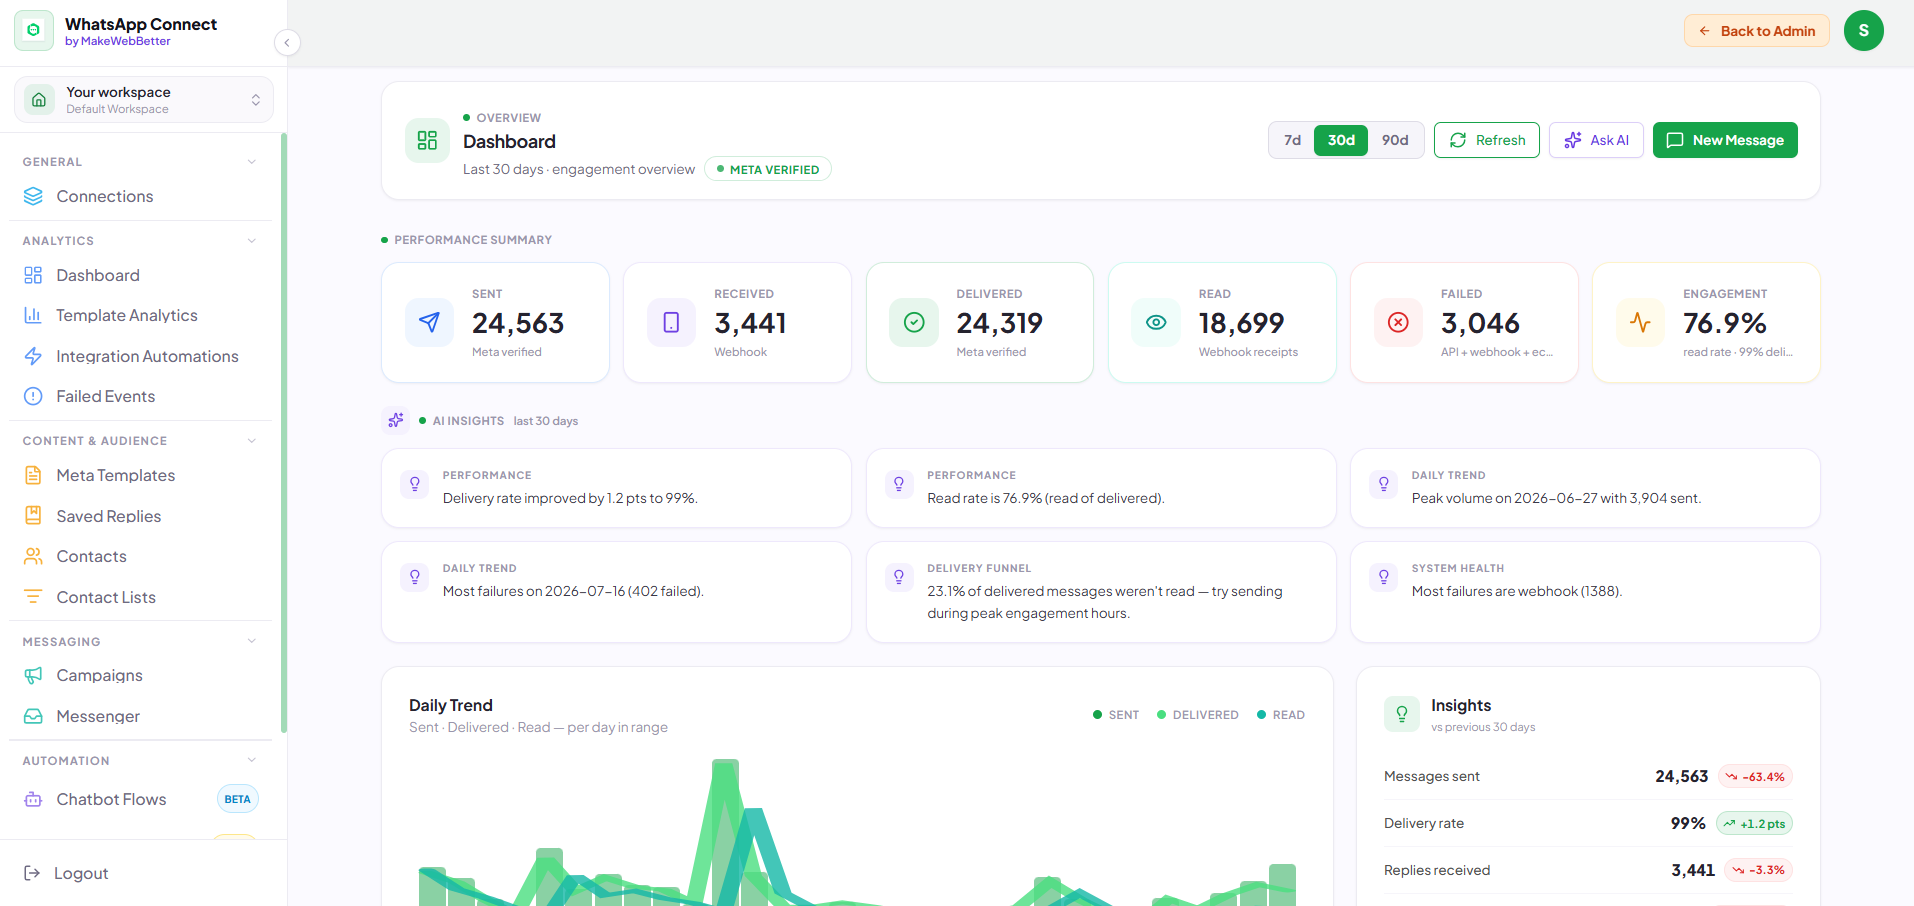Click the Back to Admin button

coord(1757,31)
